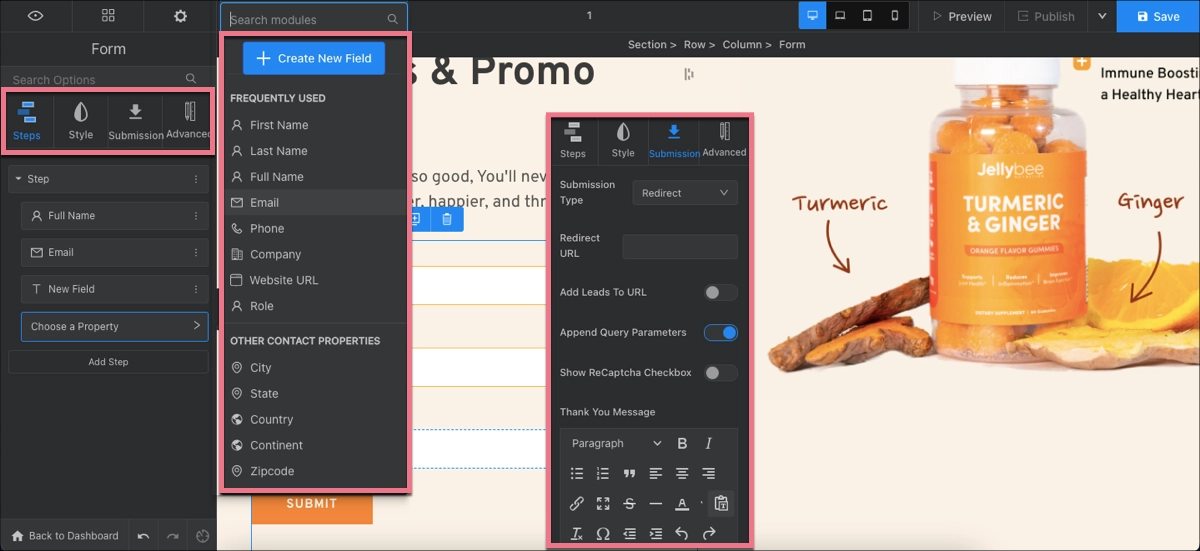Switch to tablet device view
This screenshot has width=1200, height=551.
[867, 16]
